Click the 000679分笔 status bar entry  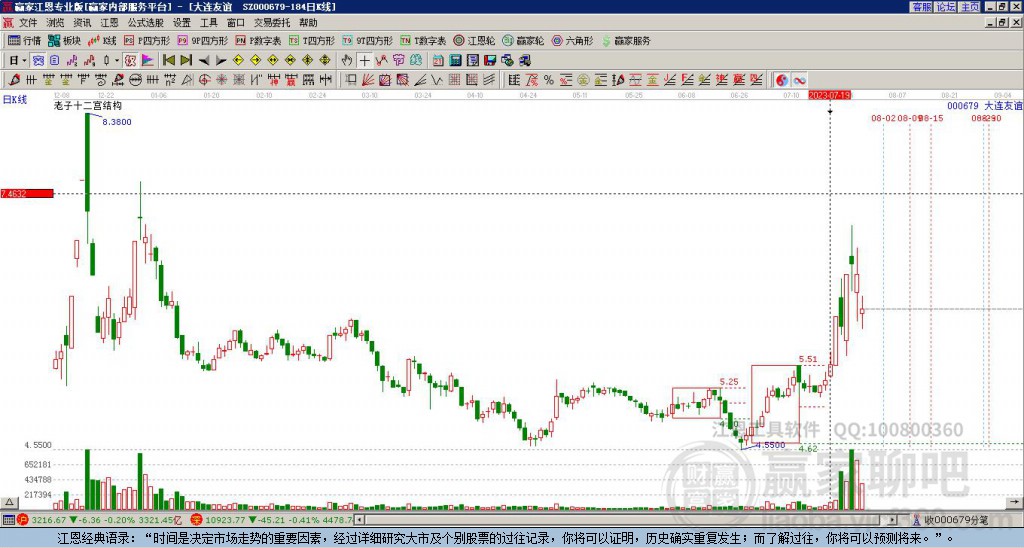pos(955,521)
